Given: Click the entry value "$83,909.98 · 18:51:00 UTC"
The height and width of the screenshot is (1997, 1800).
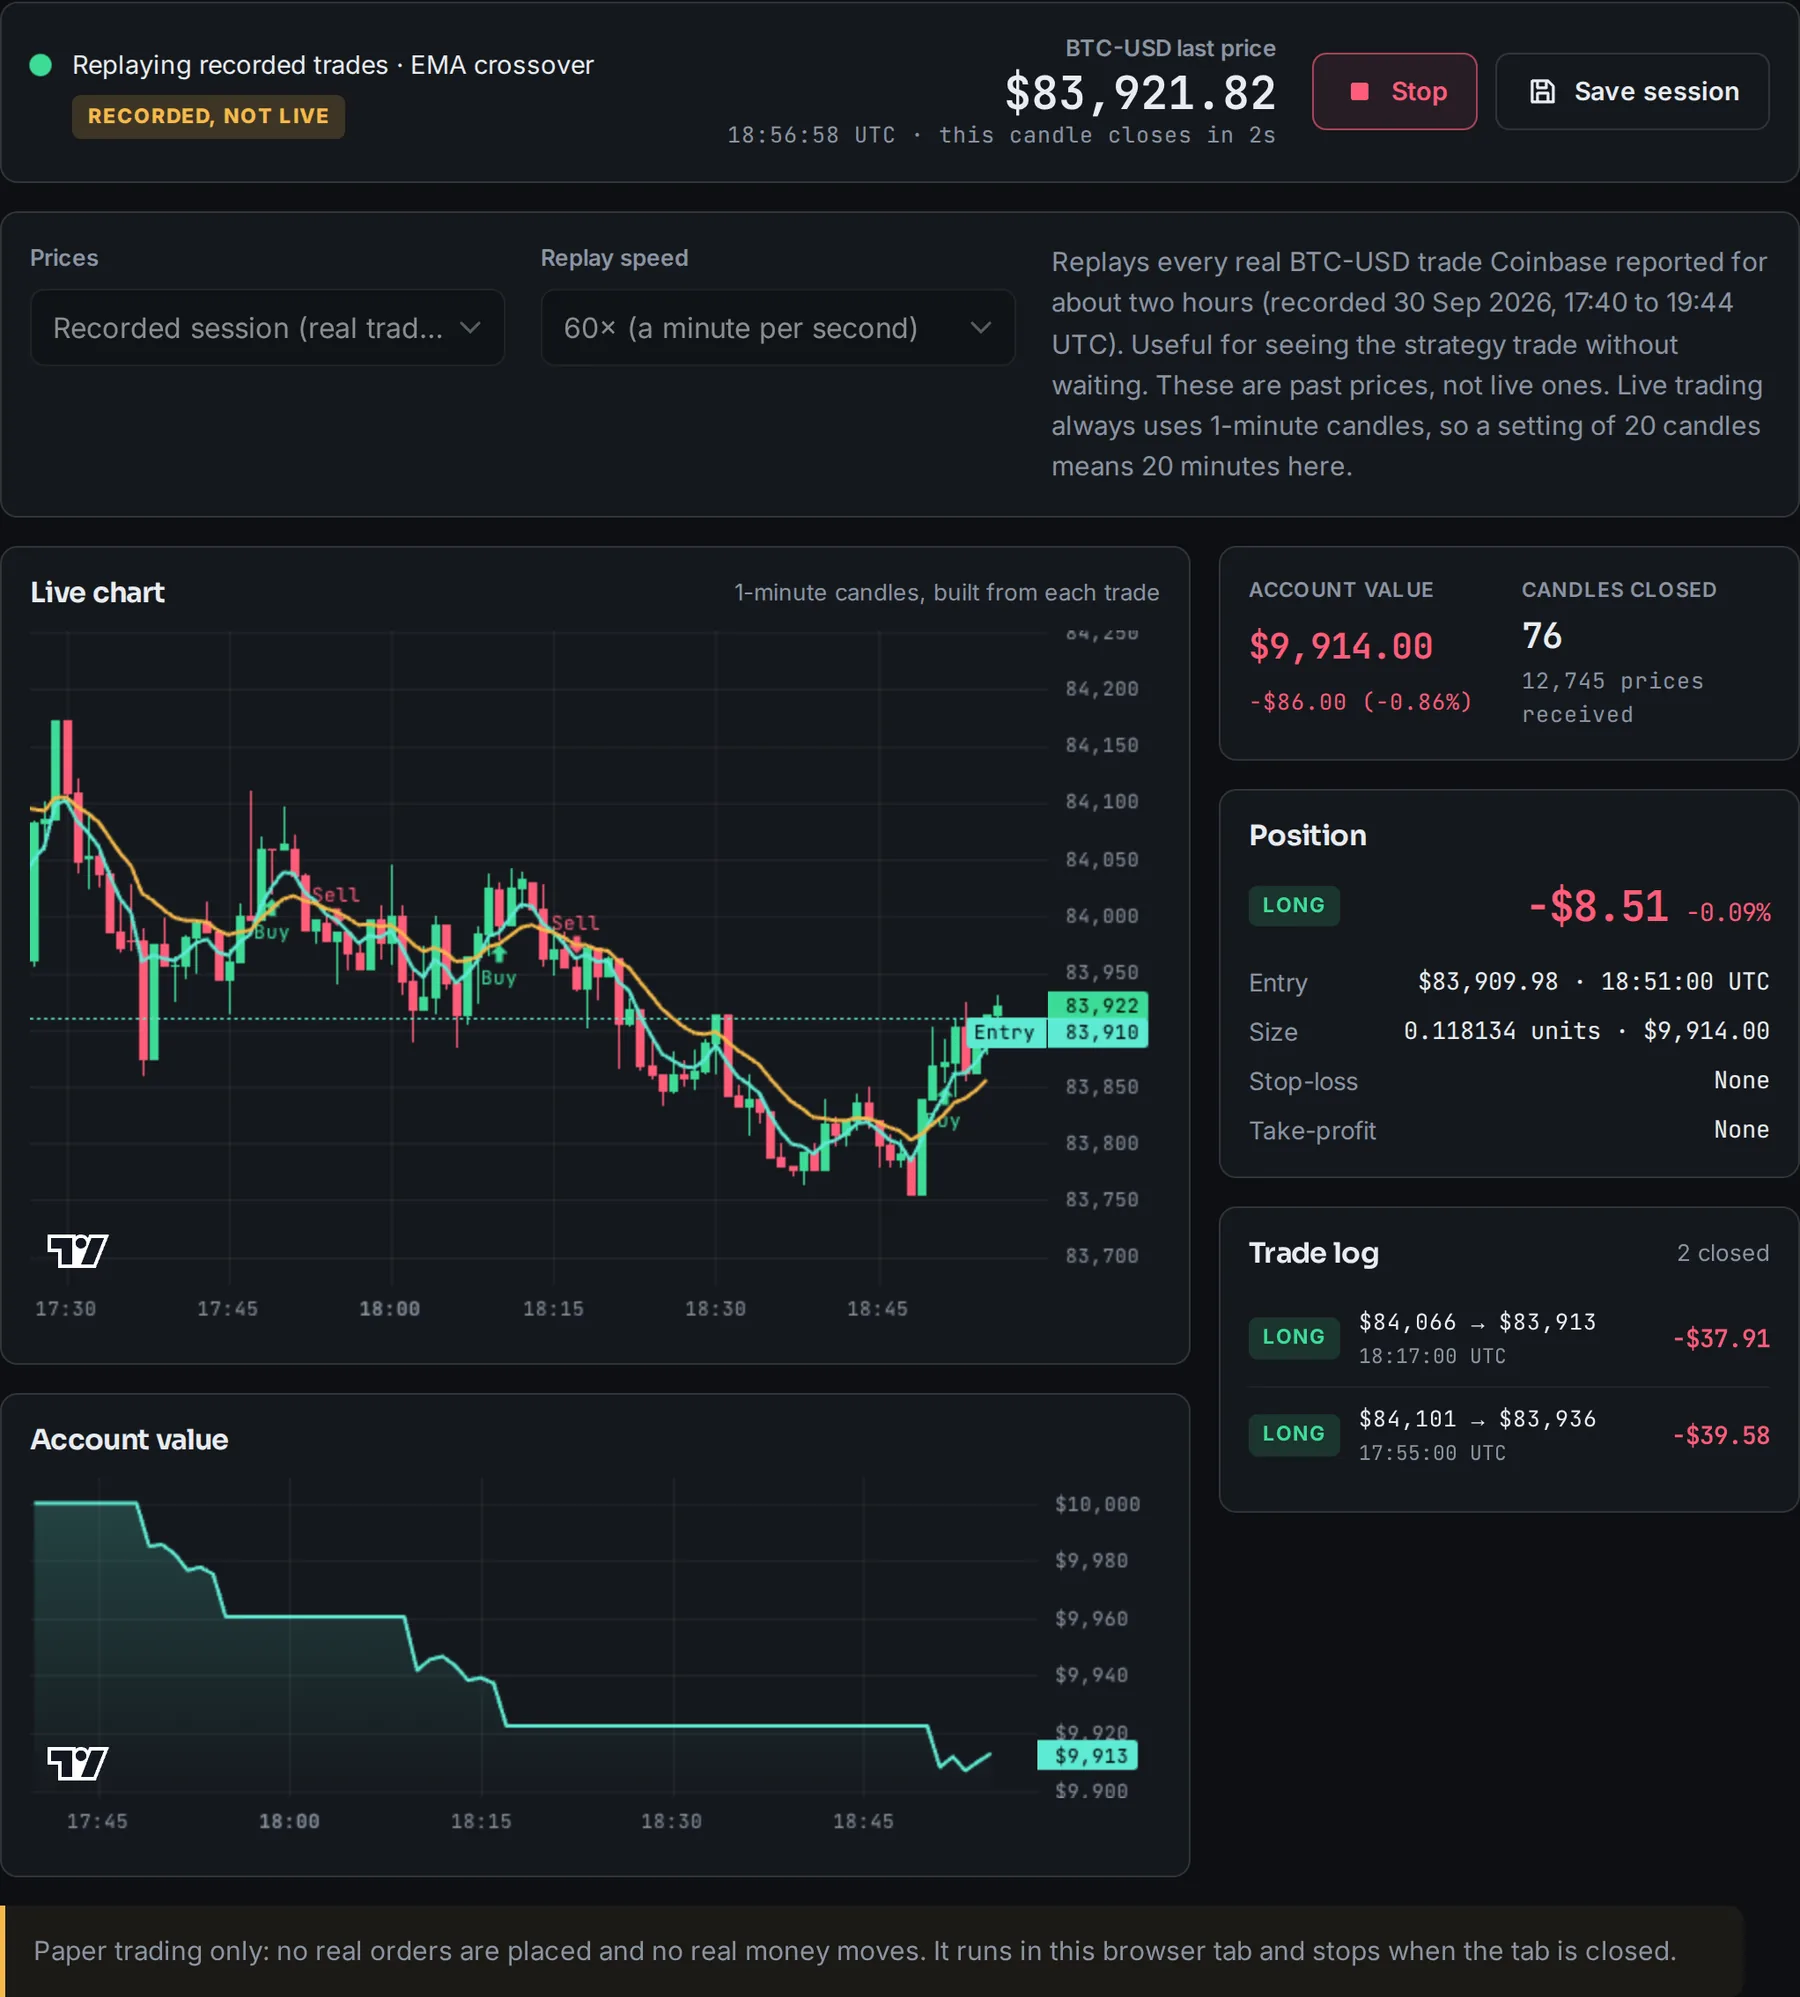Looking at the screenshot, I should 1593,981.
